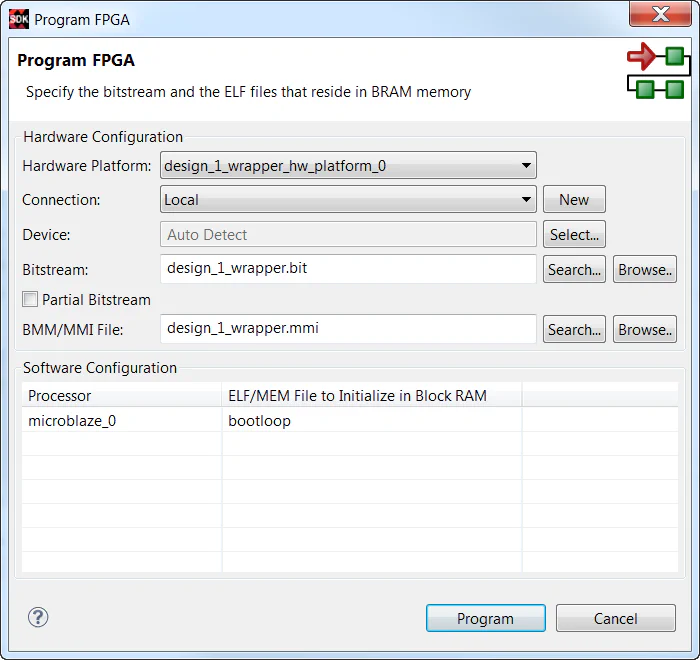Screen dimensions: 700x660
Task: Enable the Partial Bitstream checkbox
Action: coord(30,299)
